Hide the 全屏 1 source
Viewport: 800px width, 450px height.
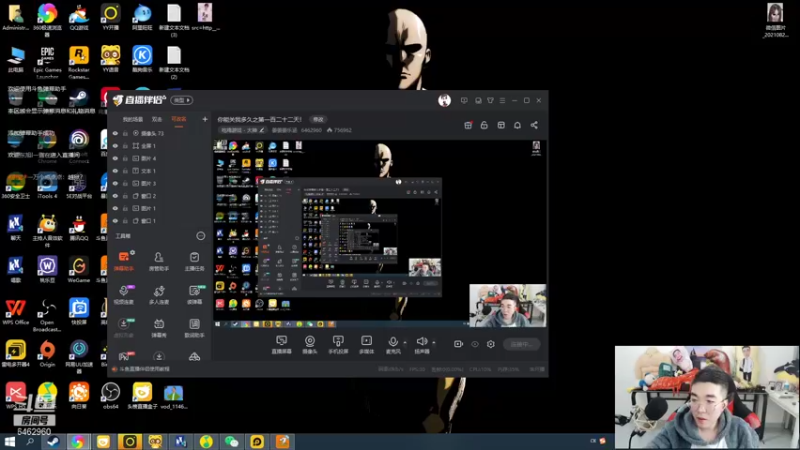click(x=115, y=146)
